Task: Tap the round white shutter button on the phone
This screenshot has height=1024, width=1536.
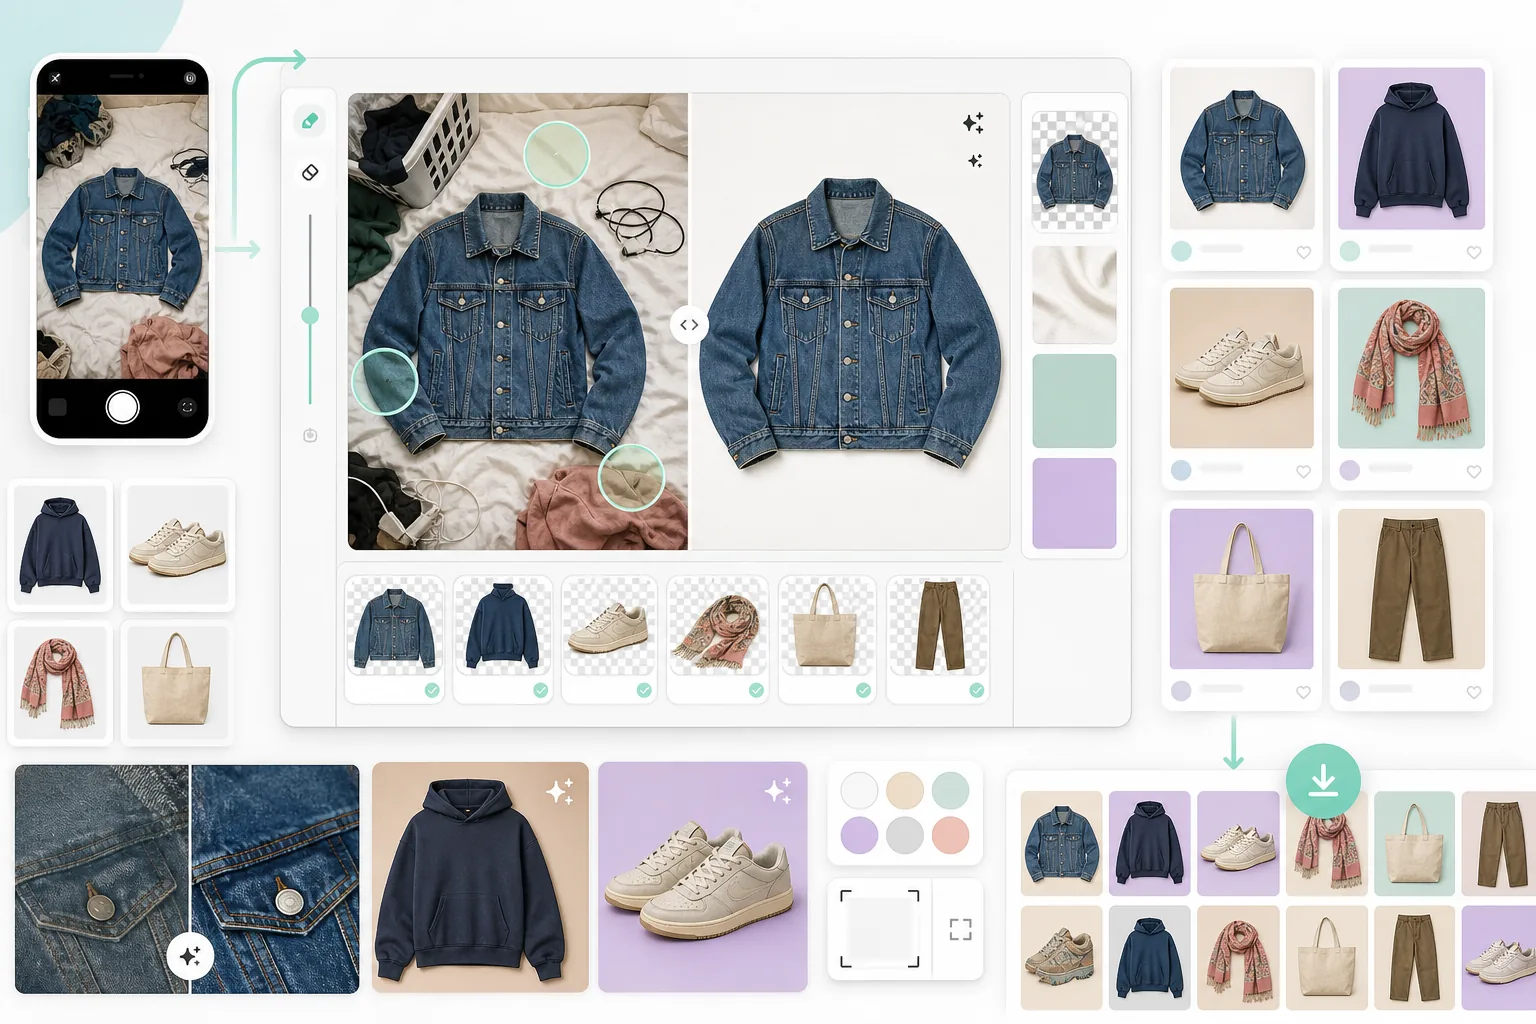Action: tap(122, 407)
